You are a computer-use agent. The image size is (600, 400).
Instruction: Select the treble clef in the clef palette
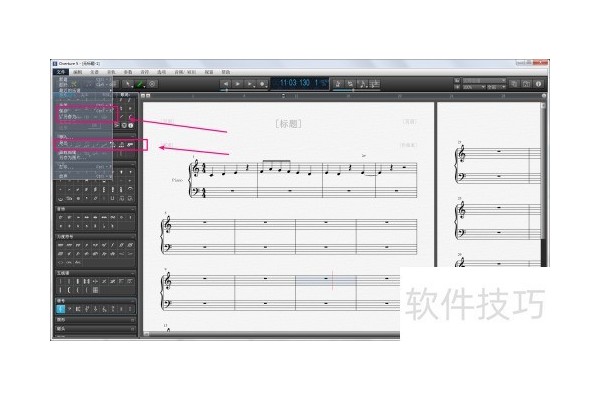point(61,309)
